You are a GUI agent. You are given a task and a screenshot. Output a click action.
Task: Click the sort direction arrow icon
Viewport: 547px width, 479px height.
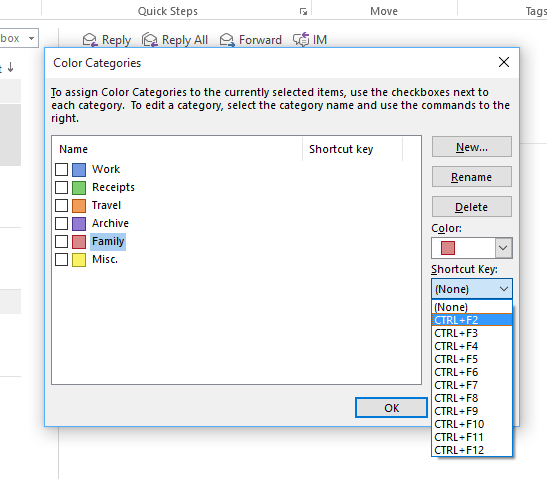(10, 67)
